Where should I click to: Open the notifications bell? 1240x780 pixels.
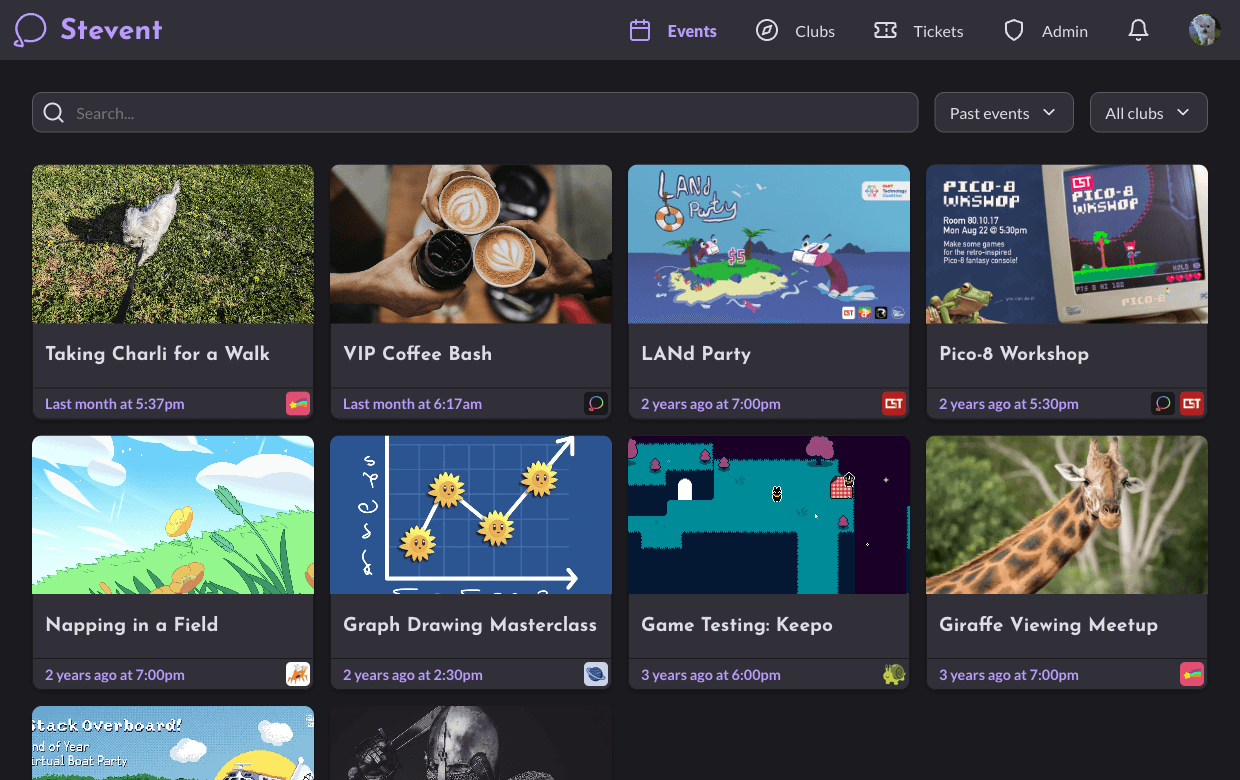pos(1138,31)
